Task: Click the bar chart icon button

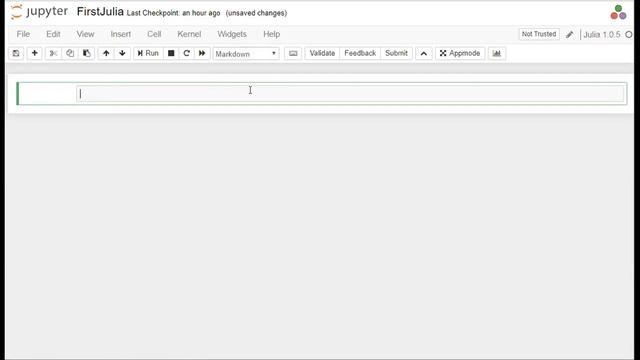Action: (x=497, y=53)
